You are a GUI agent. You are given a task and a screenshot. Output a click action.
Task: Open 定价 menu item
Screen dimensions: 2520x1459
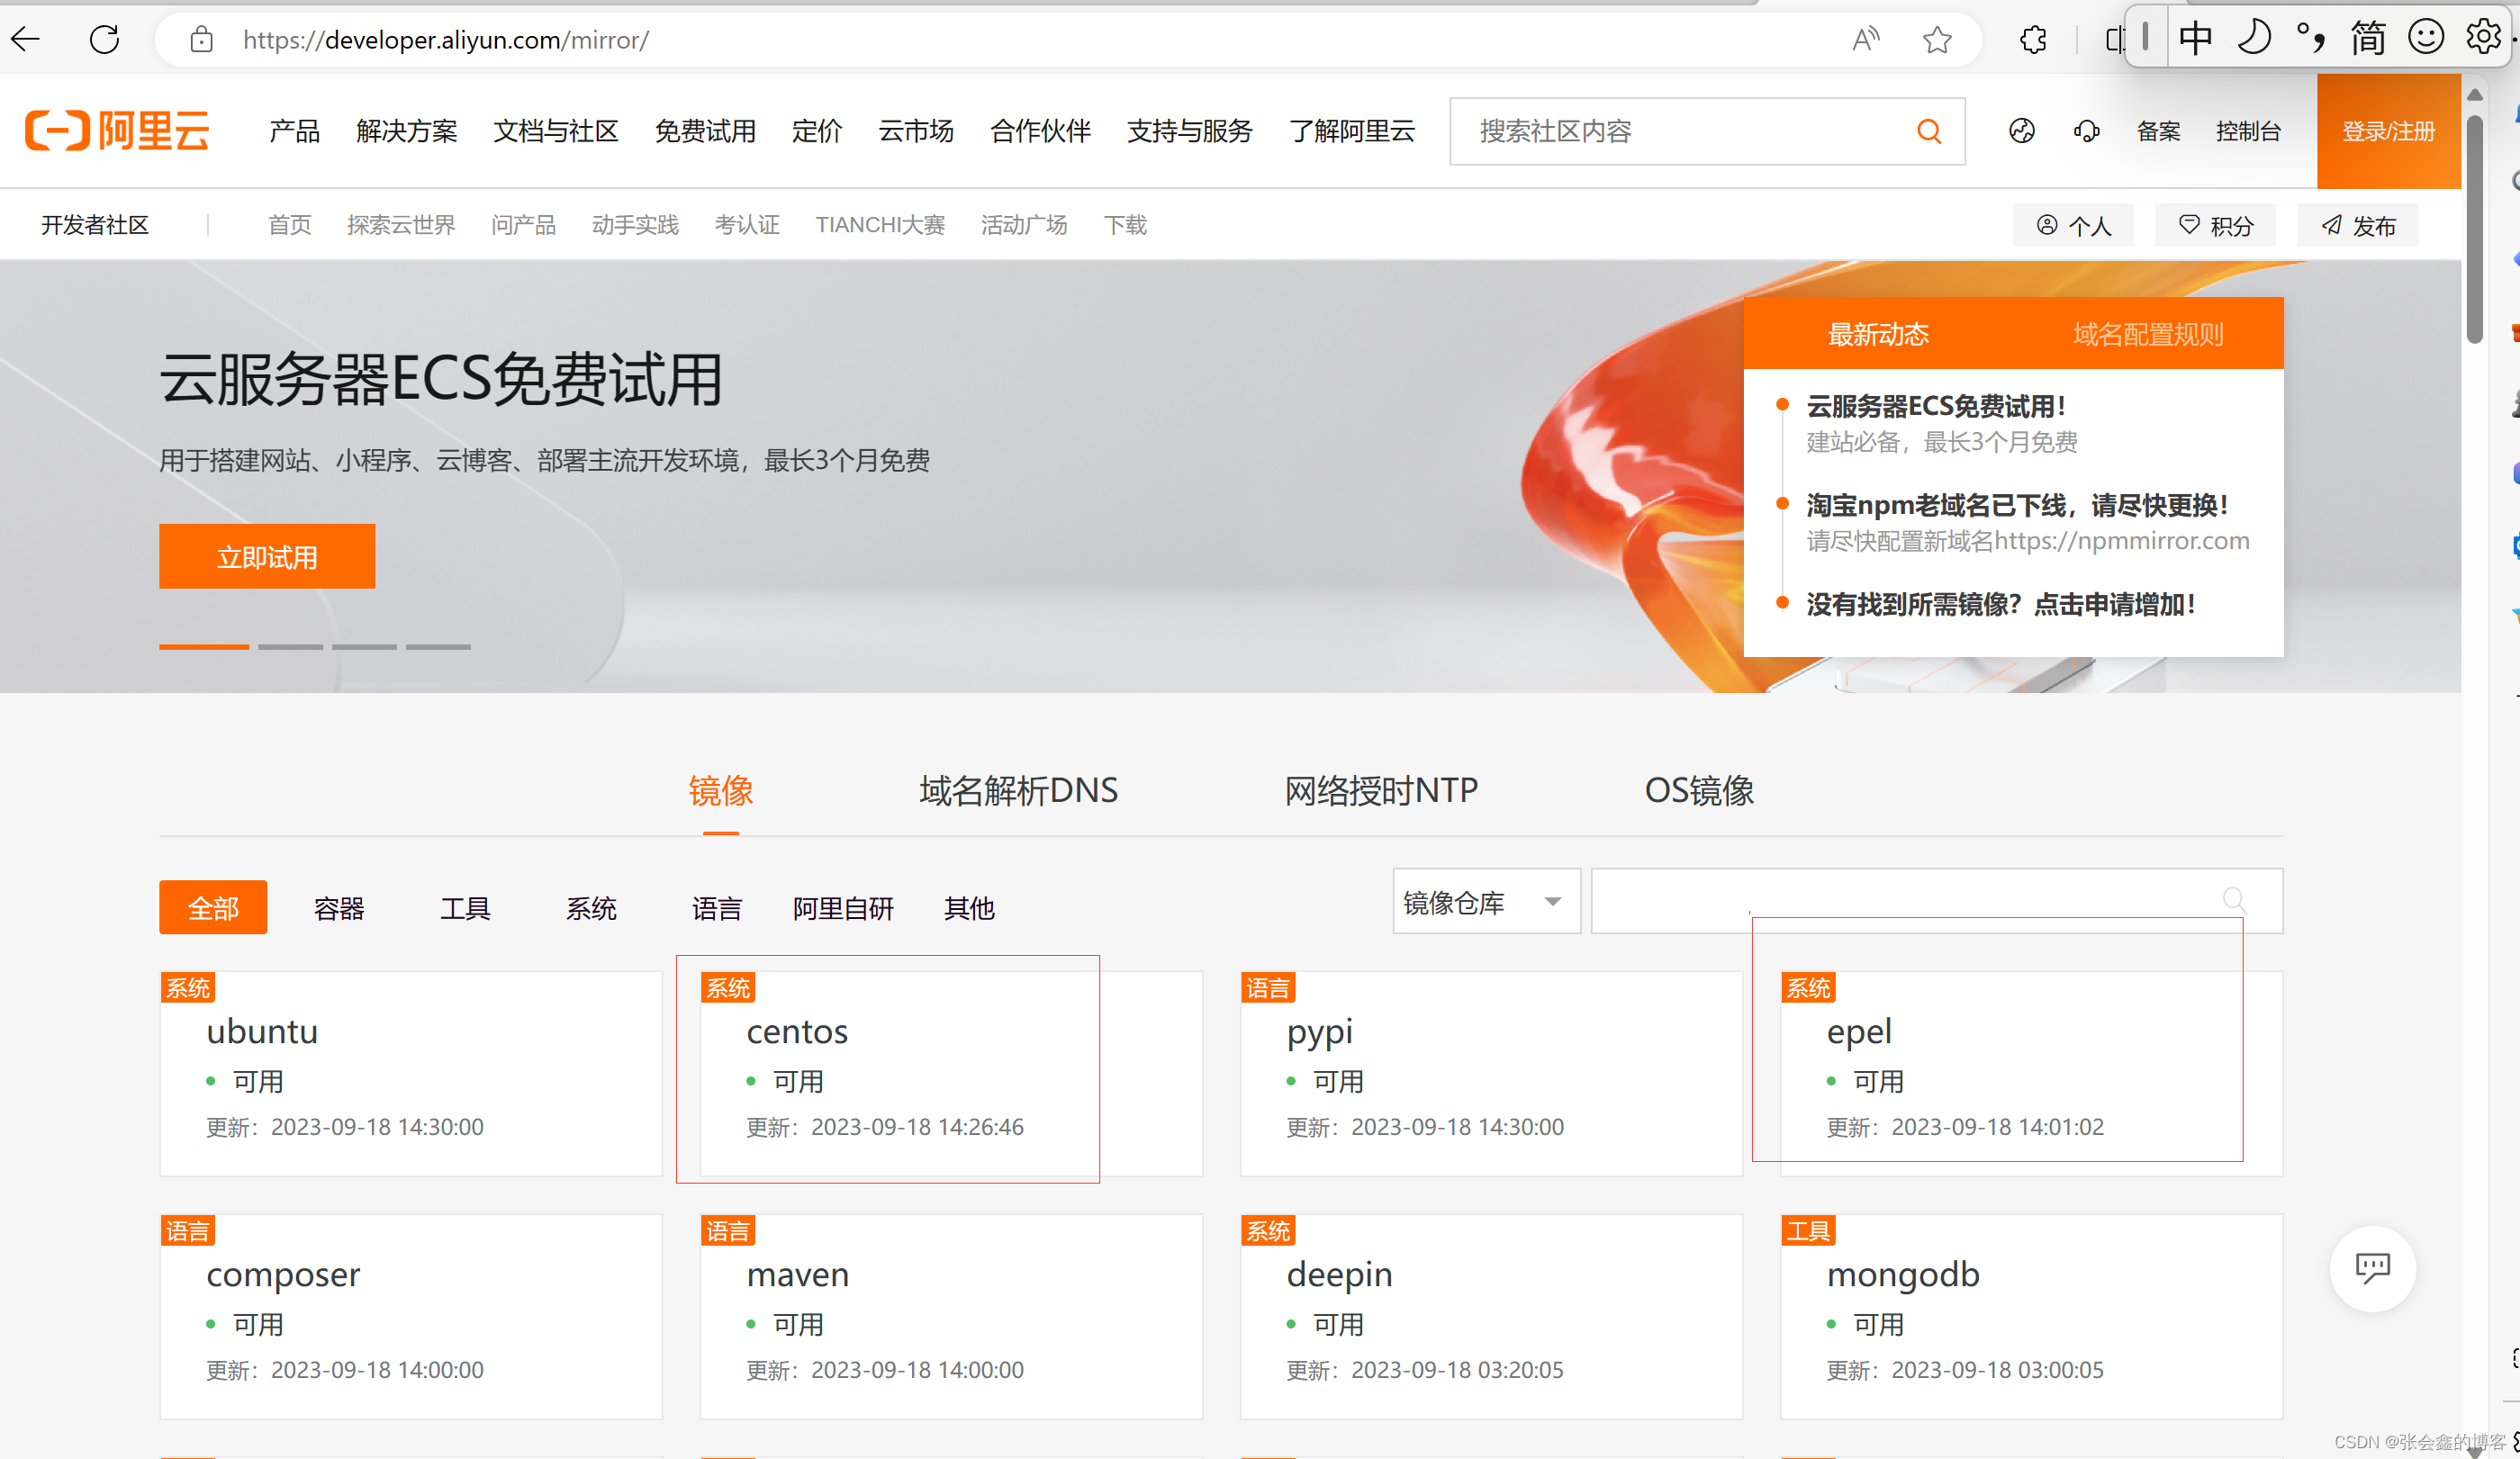click(817, 131)
